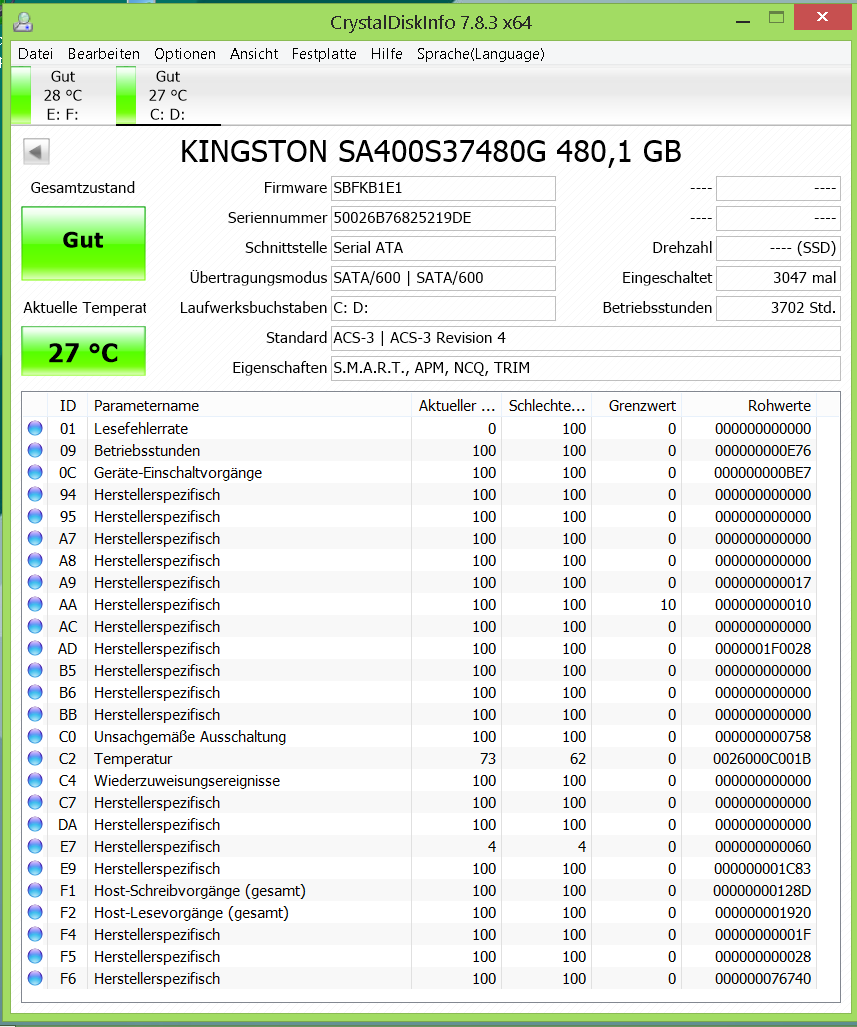Screen dimensions: 857x1027
Task: Click the status dot for attribute ID AA
Action: 35,605
